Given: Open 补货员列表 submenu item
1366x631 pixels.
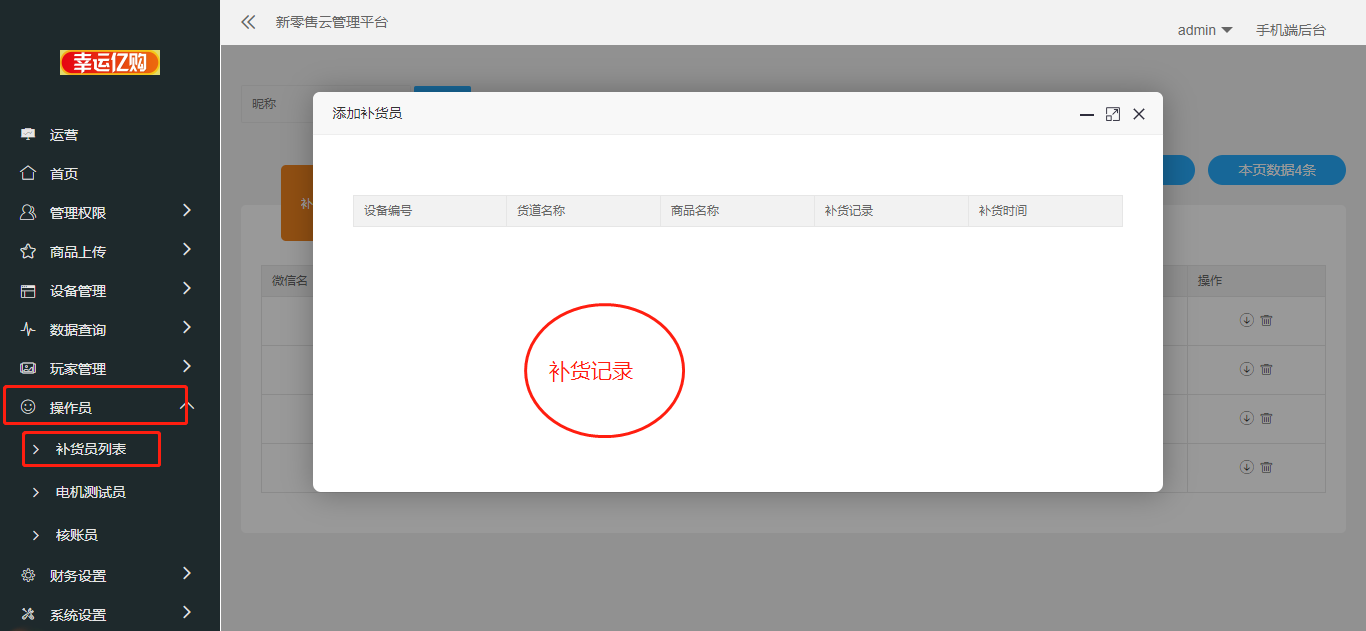Looking at the screenshot, I should point(91,450).
